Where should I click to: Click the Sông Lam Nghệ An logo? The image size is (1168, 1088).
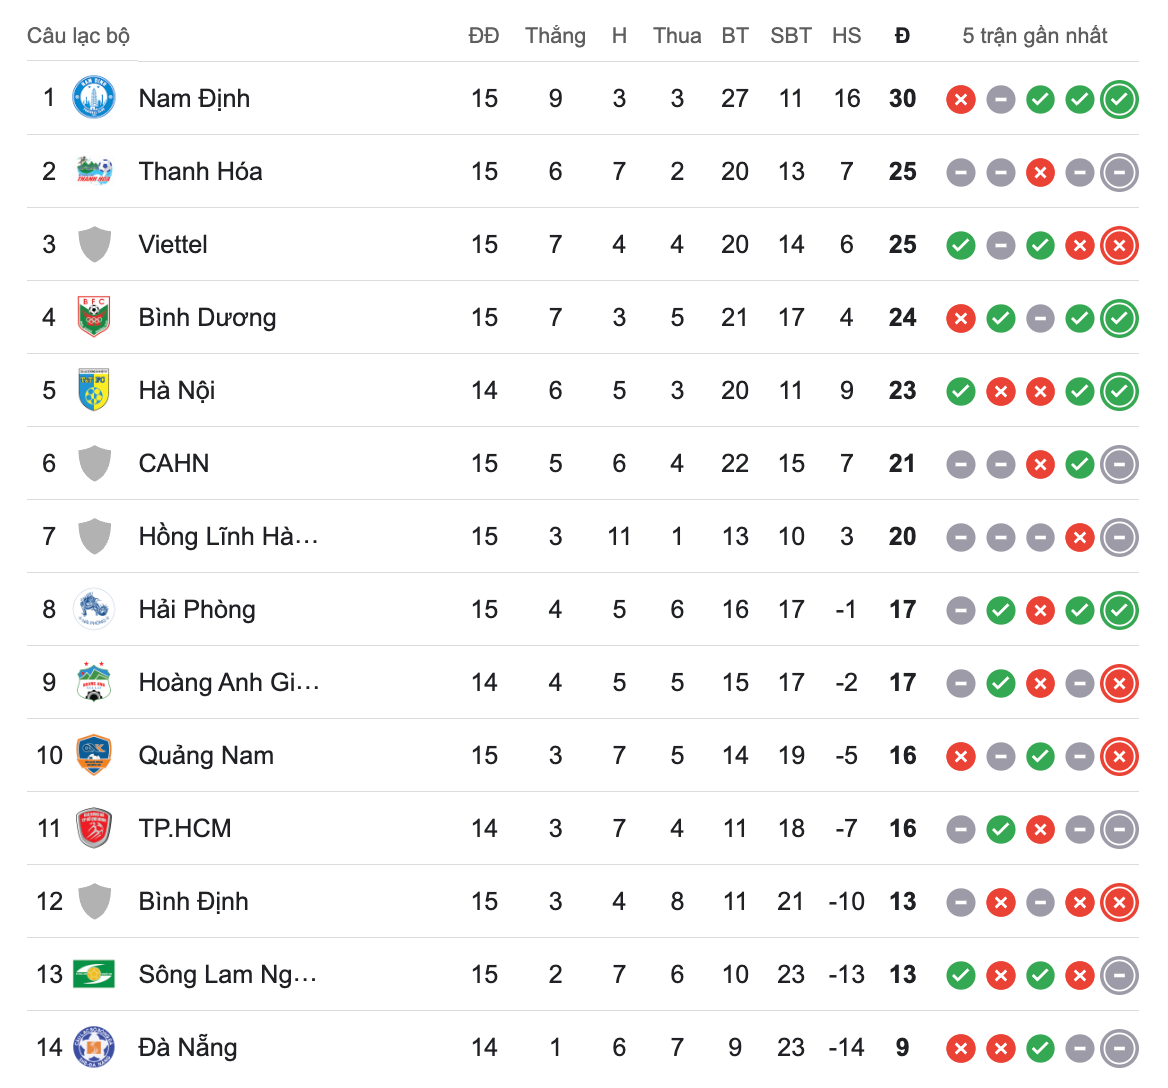pyautogui.click(x=94, y=974)
